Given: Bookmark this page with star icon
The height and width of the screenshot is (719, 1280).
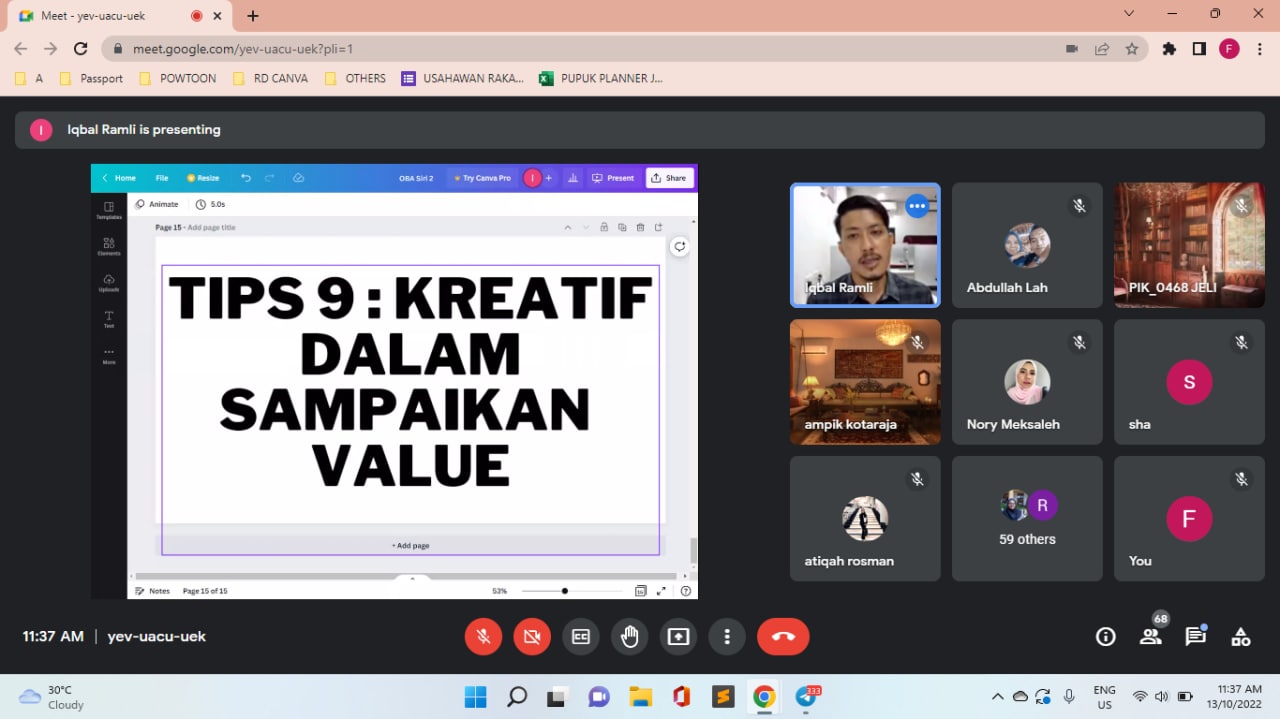Looking at the screenshot, I should point(1132,49).
